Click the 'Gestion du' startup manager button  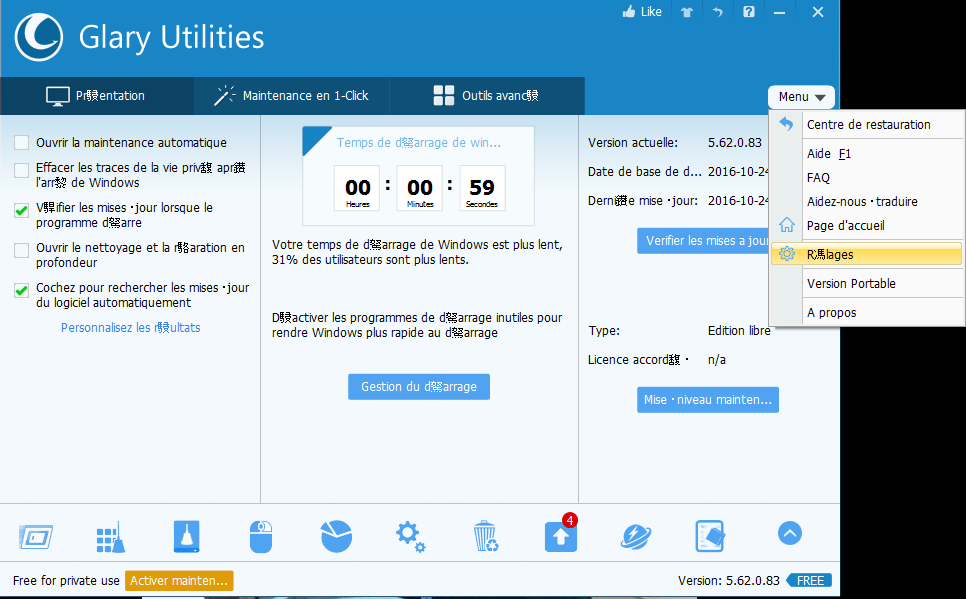point(419,387)
